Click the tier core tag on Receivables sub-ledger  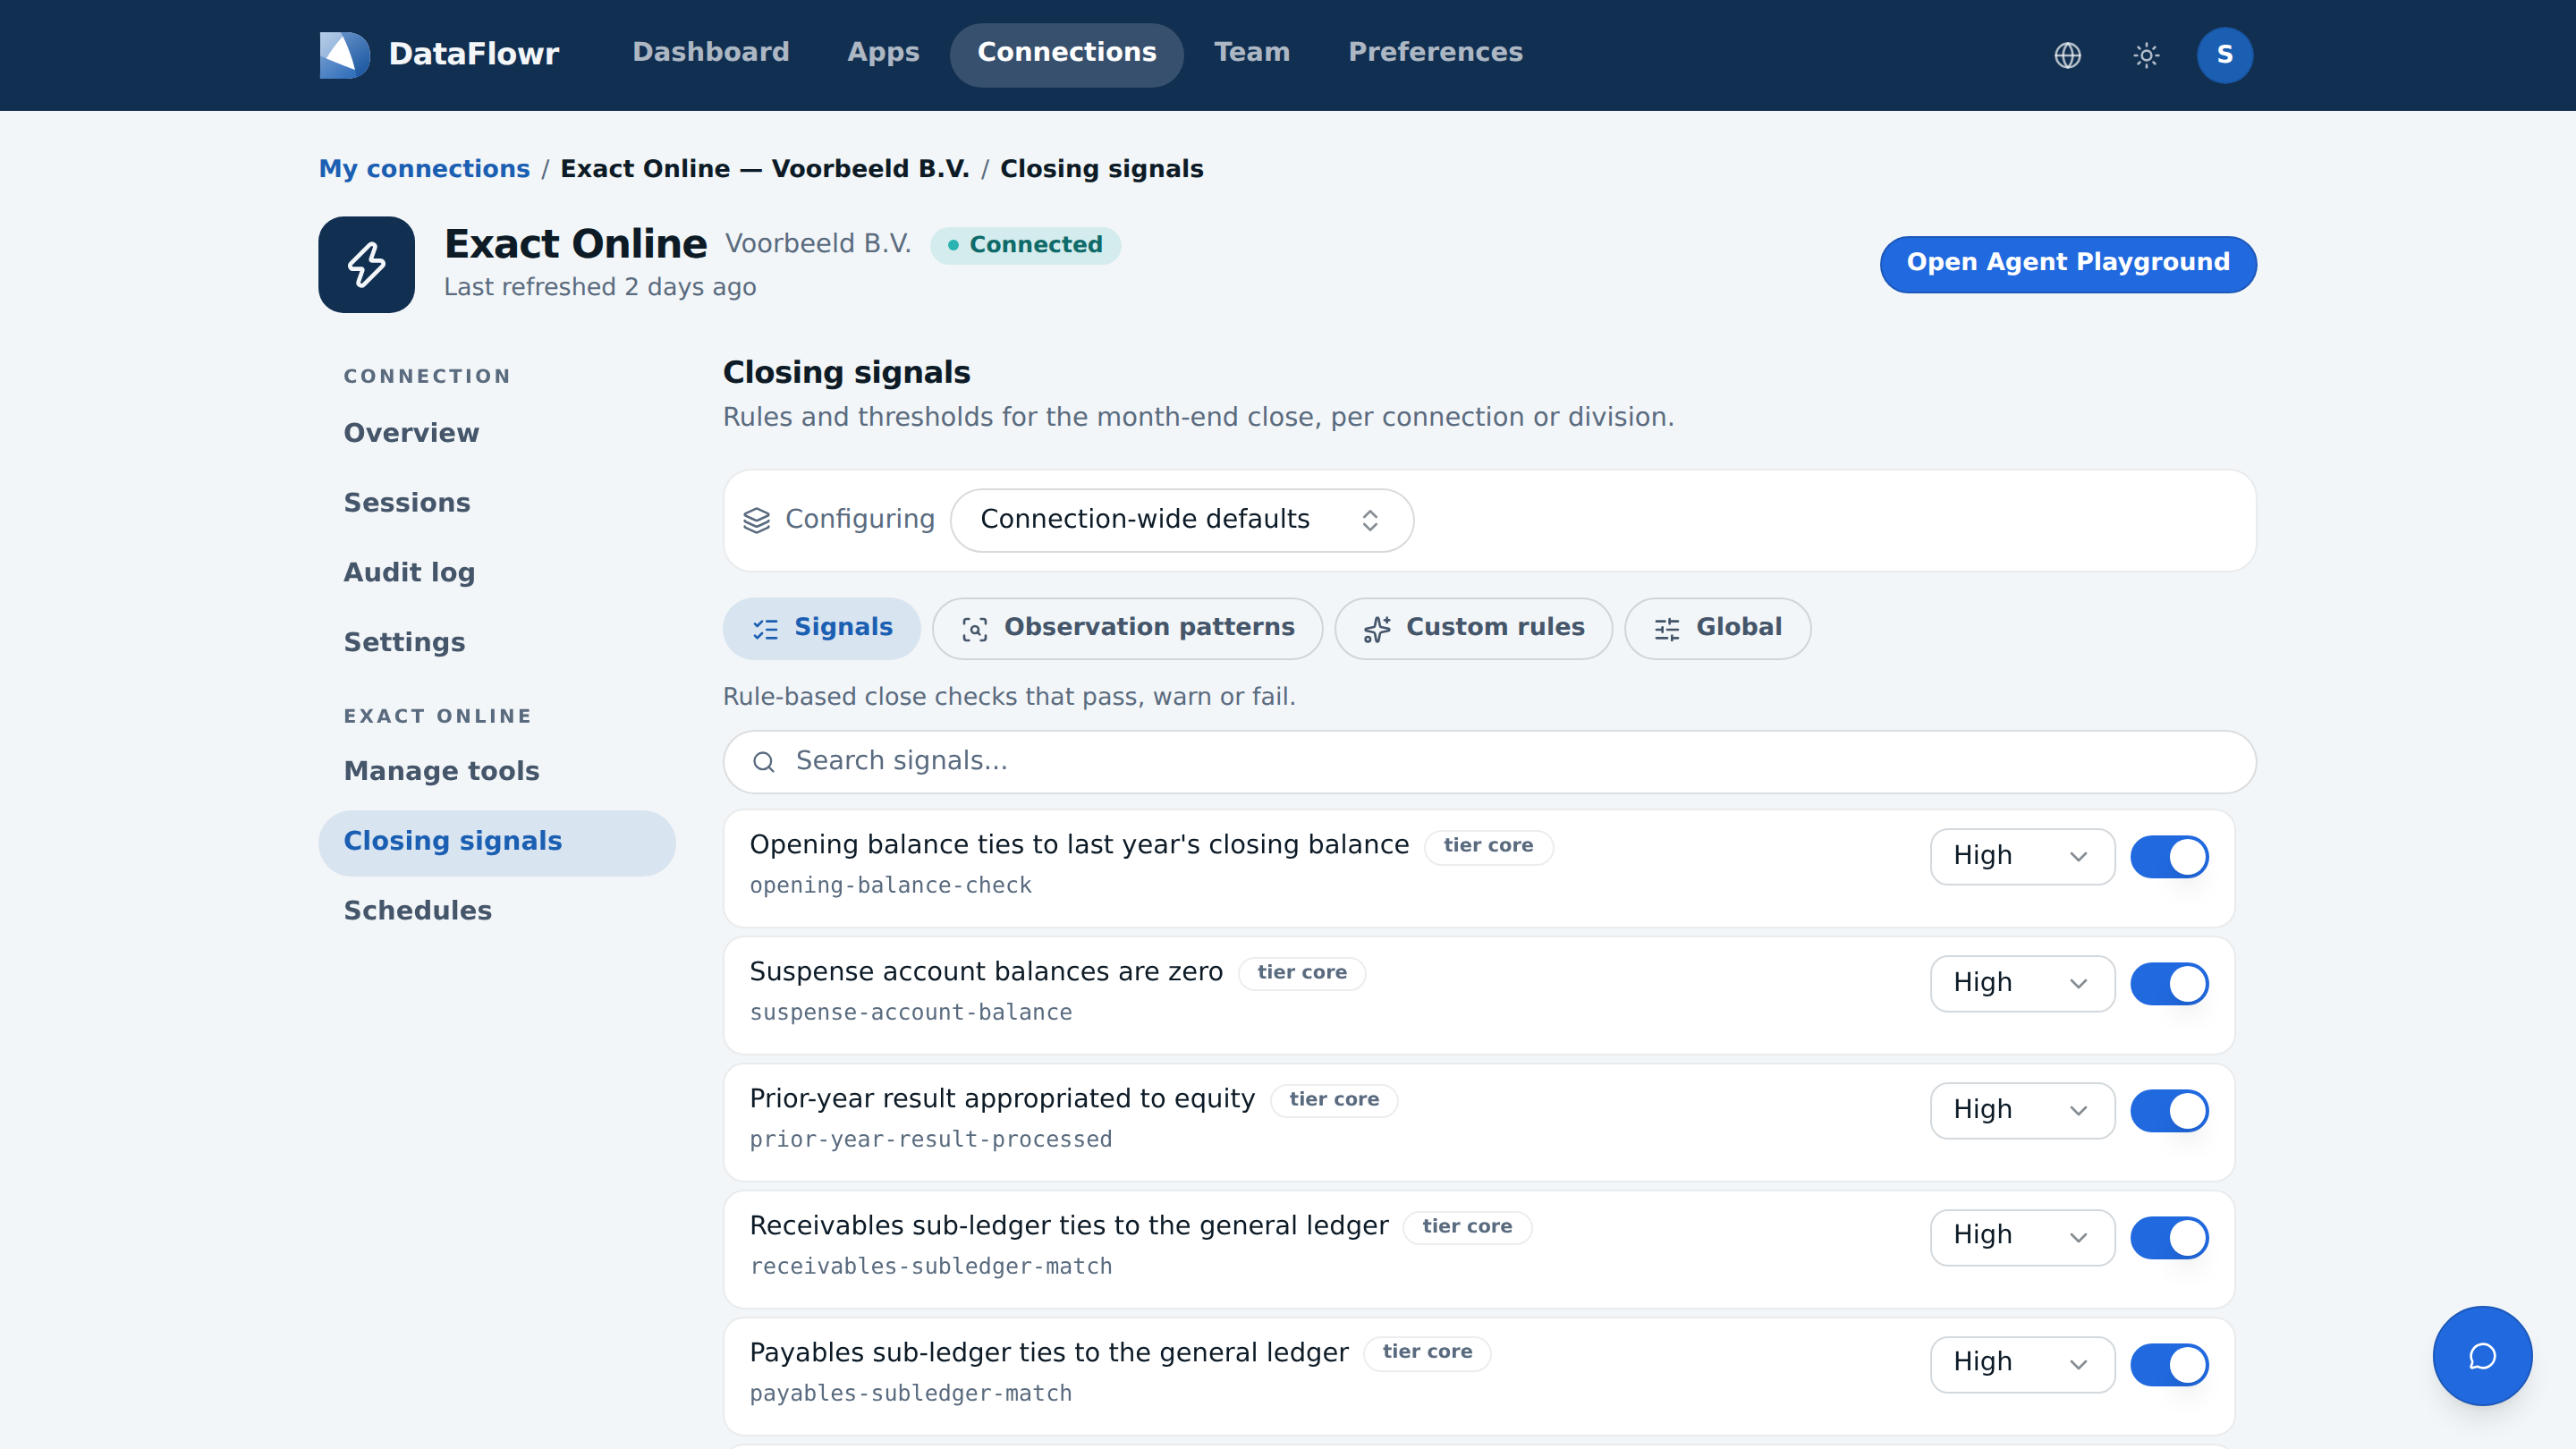point(1467,1227)
